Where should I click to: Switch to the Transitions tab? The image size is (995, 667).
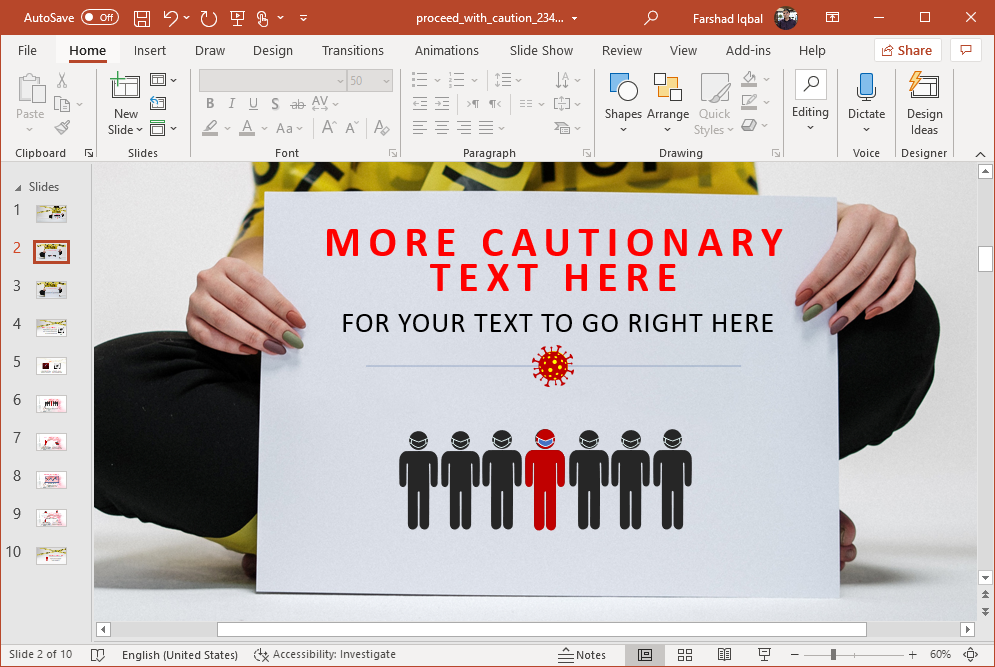tap(352, 50)
